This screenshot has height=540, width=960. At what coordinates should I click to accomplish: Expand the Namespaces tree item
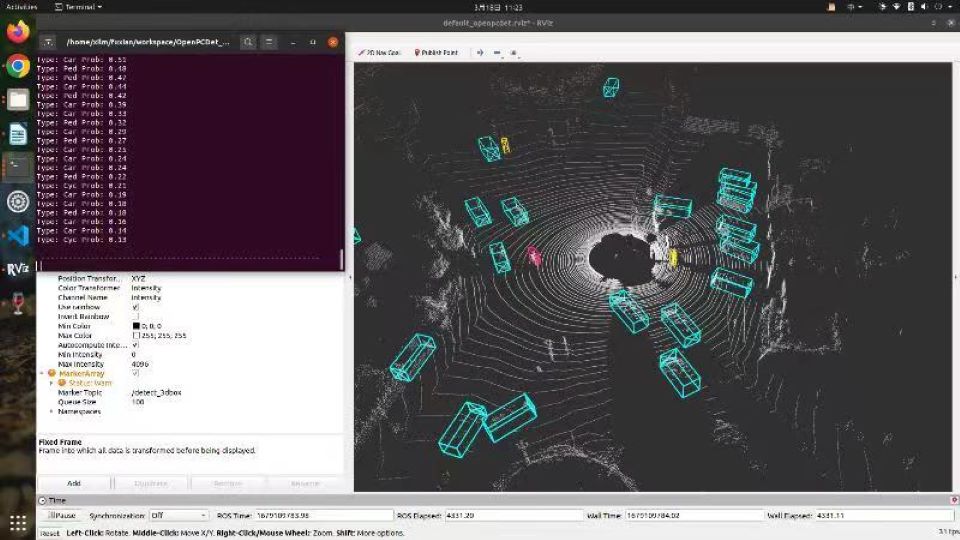[52, 411]
